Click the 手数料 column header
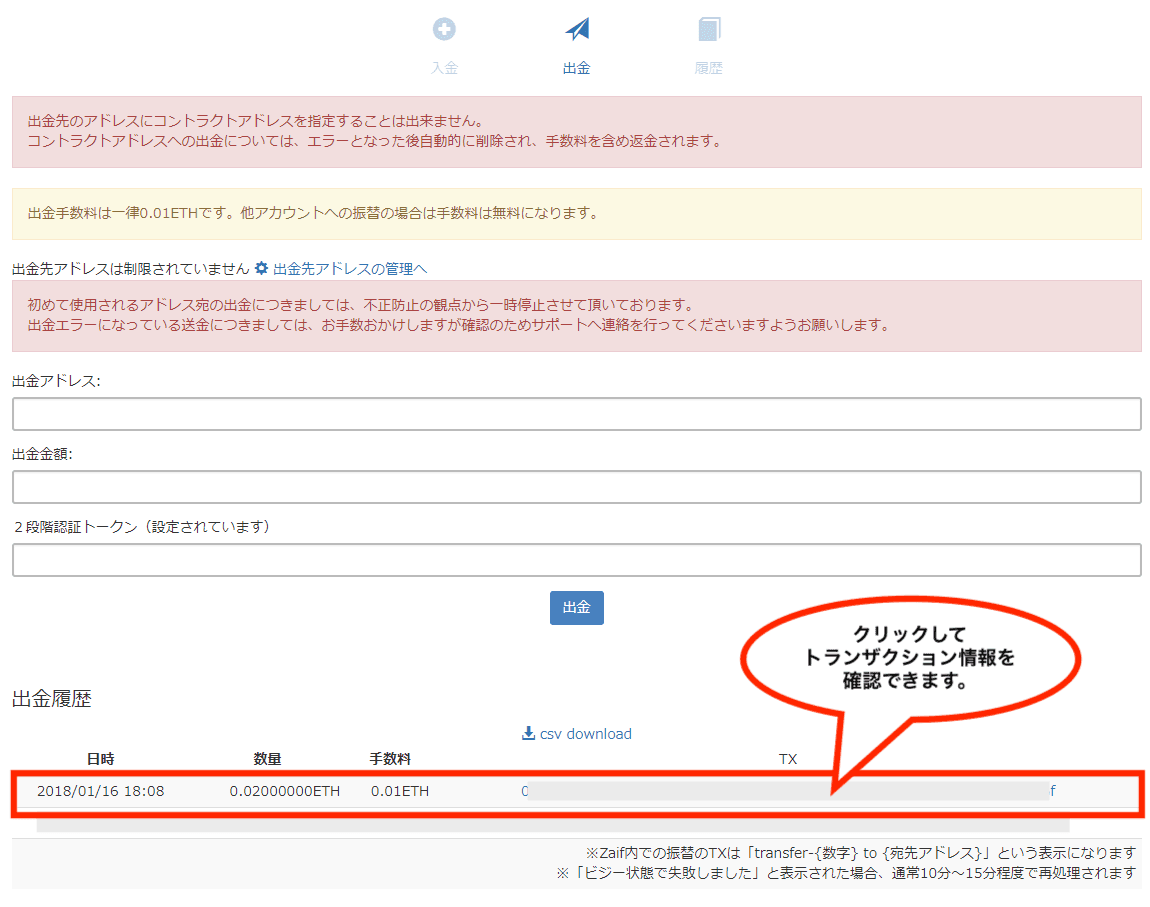1150x907 pixels. pos(390,759)
